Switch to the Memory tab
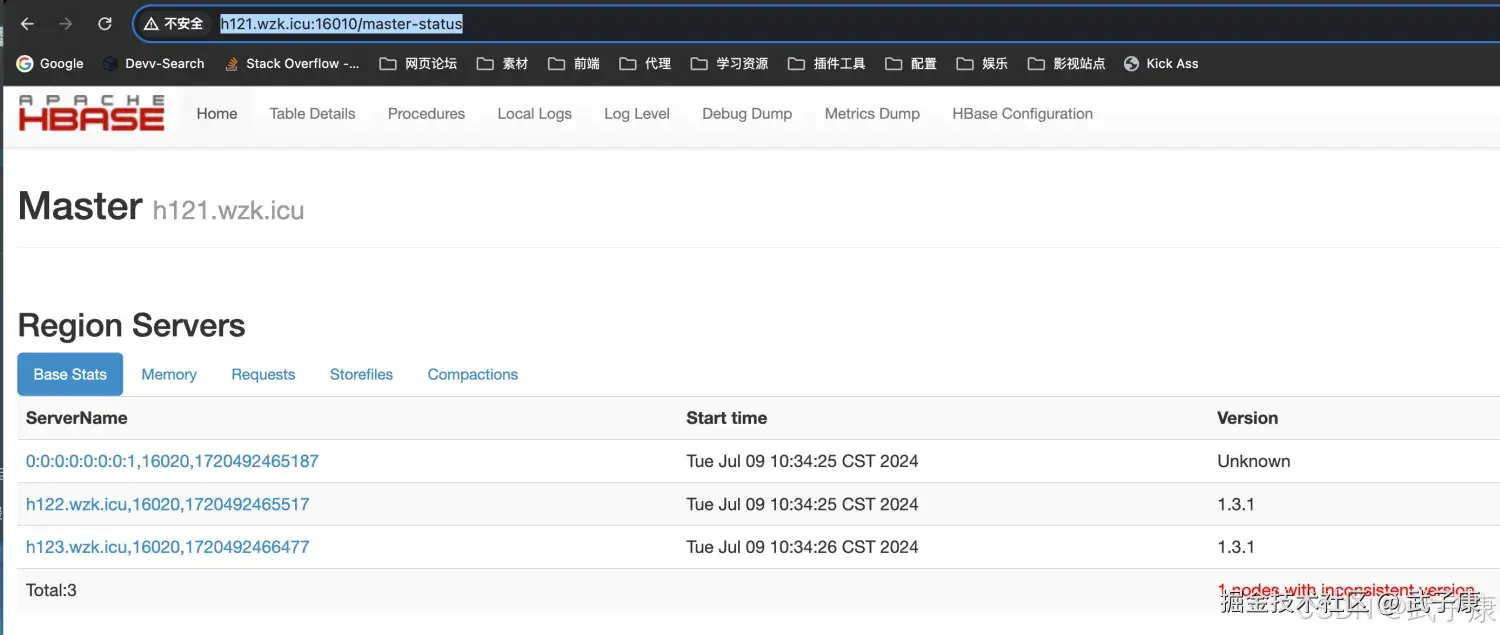The image size is (1500, 635). [x=169, y=374]
